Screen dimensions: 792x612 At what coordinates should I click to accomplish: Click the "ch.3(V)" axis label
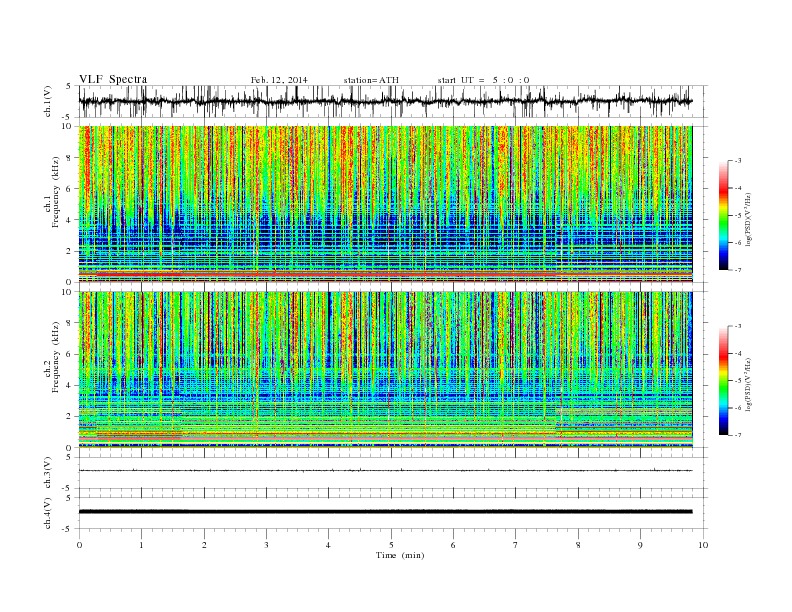point(48,473)
